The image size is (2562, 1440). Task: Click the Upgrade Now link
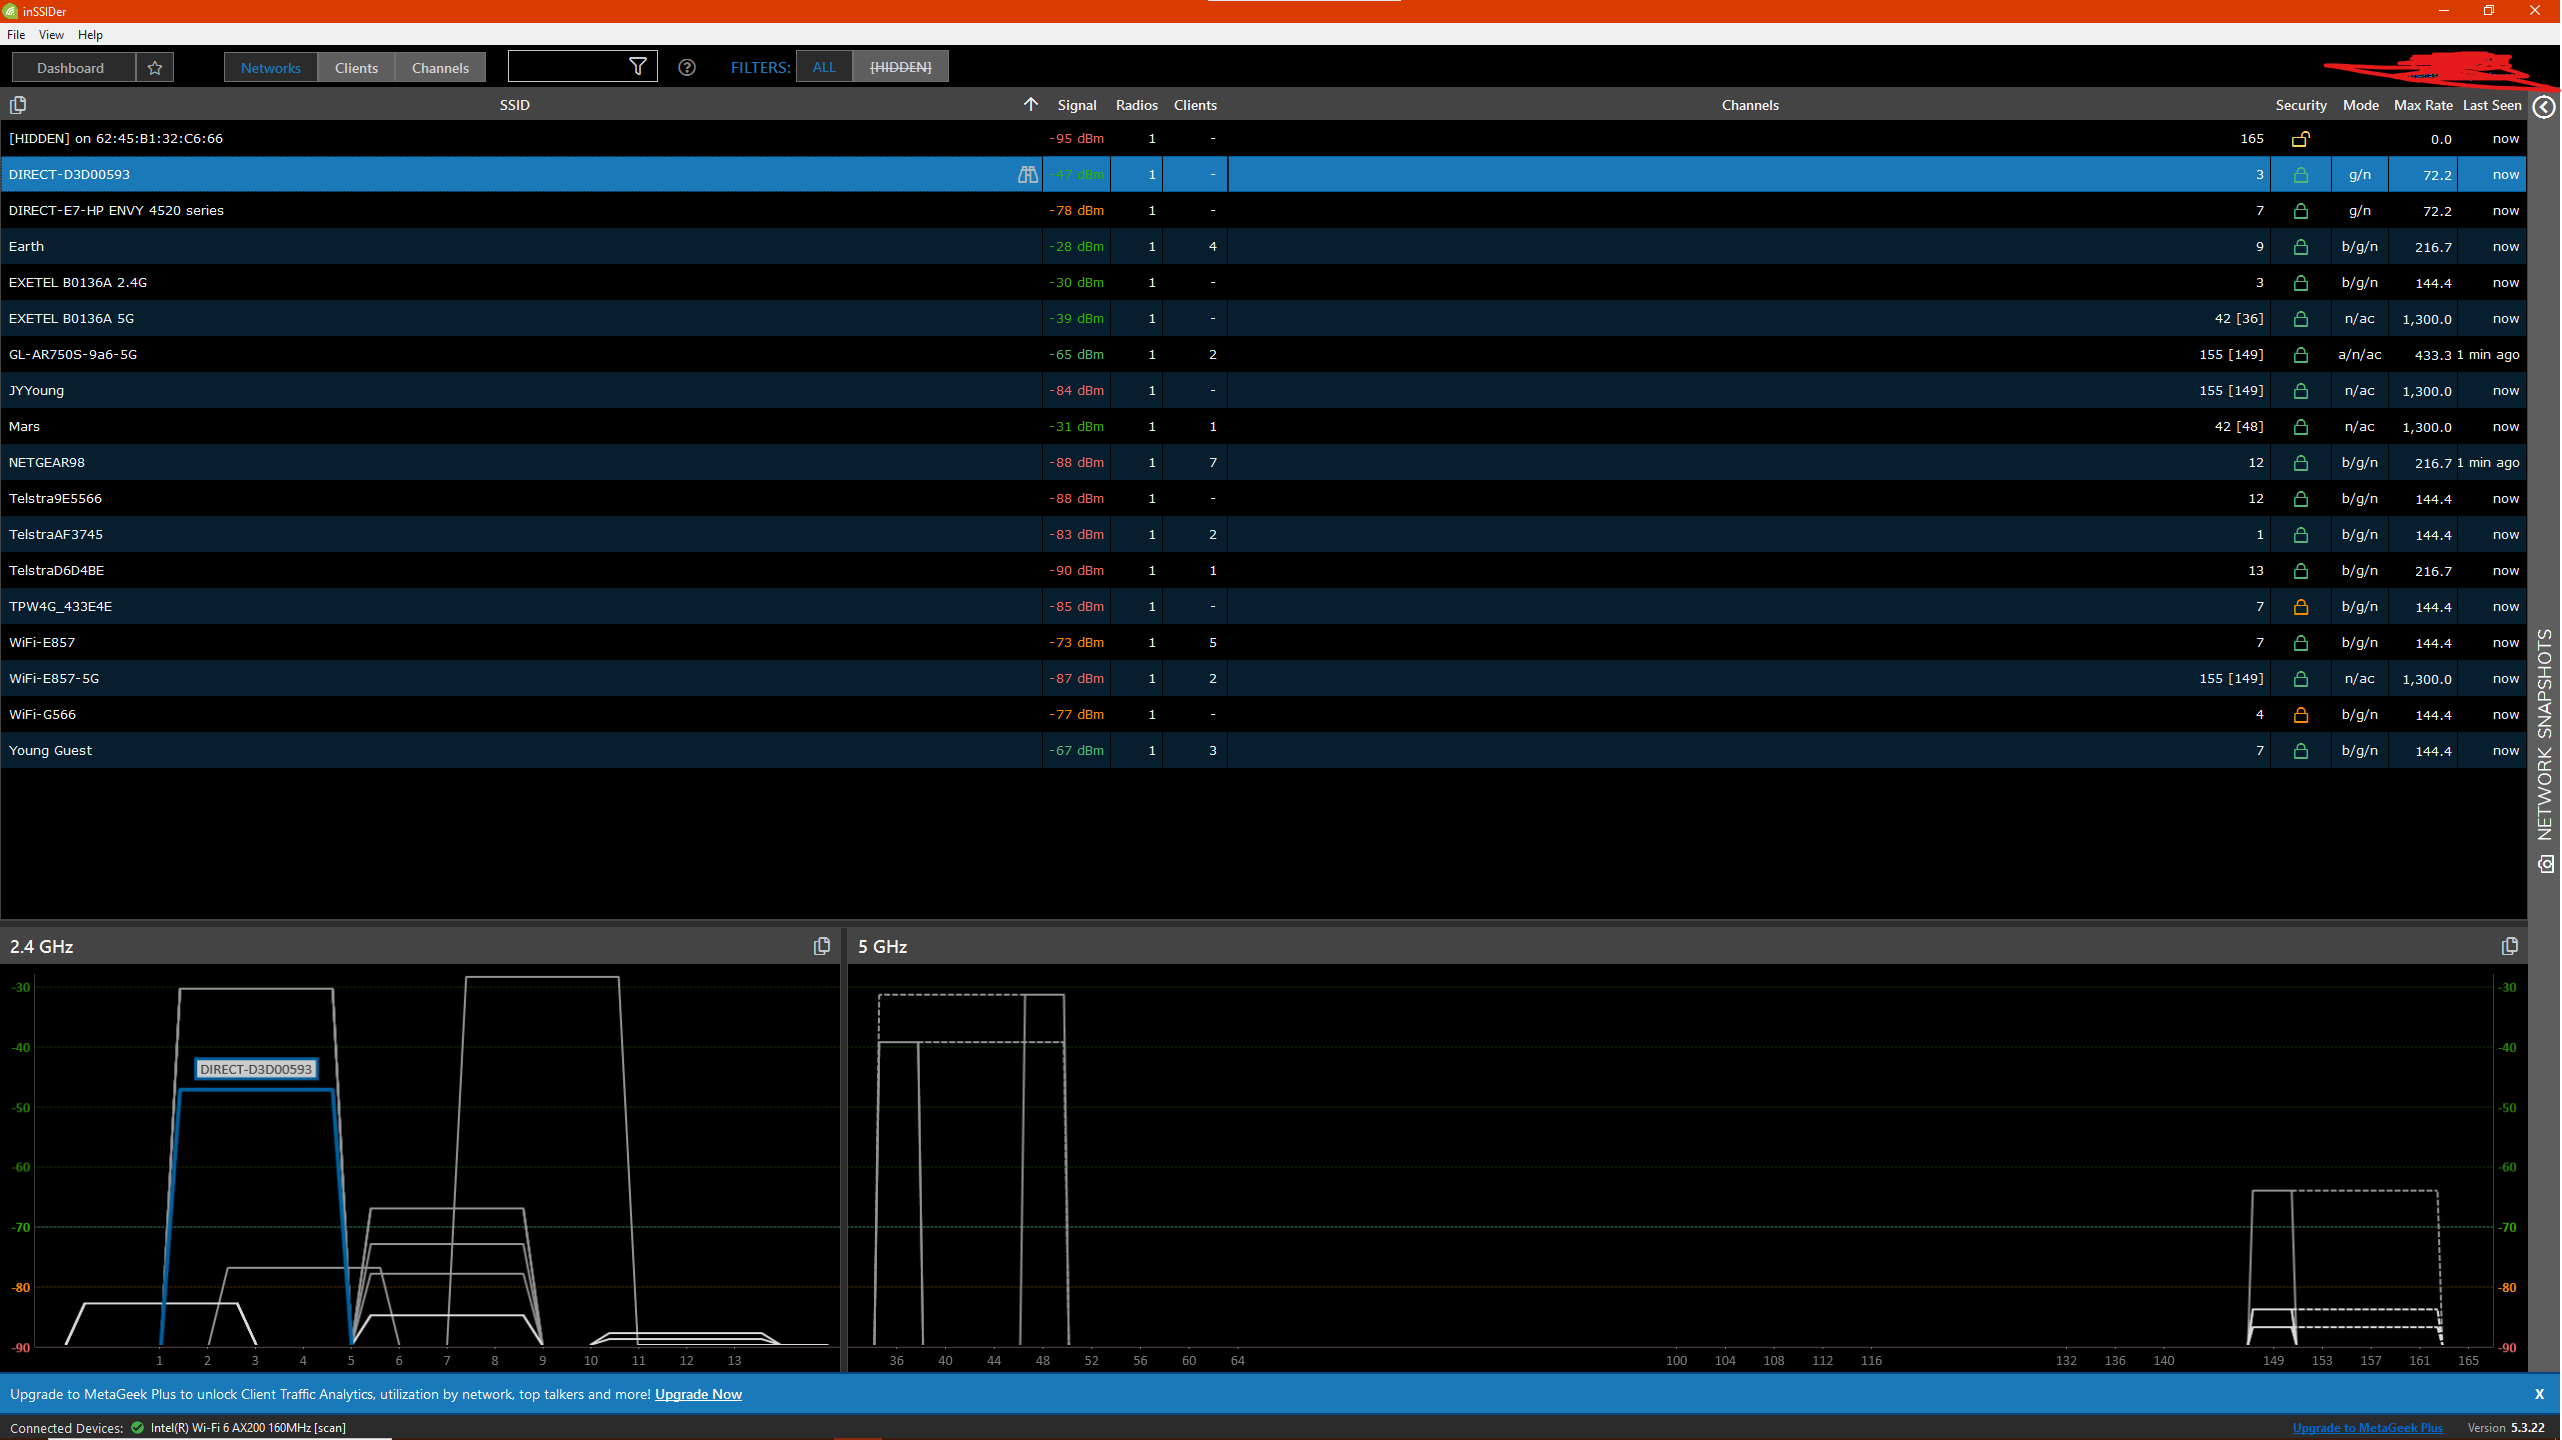point(698,1394)
